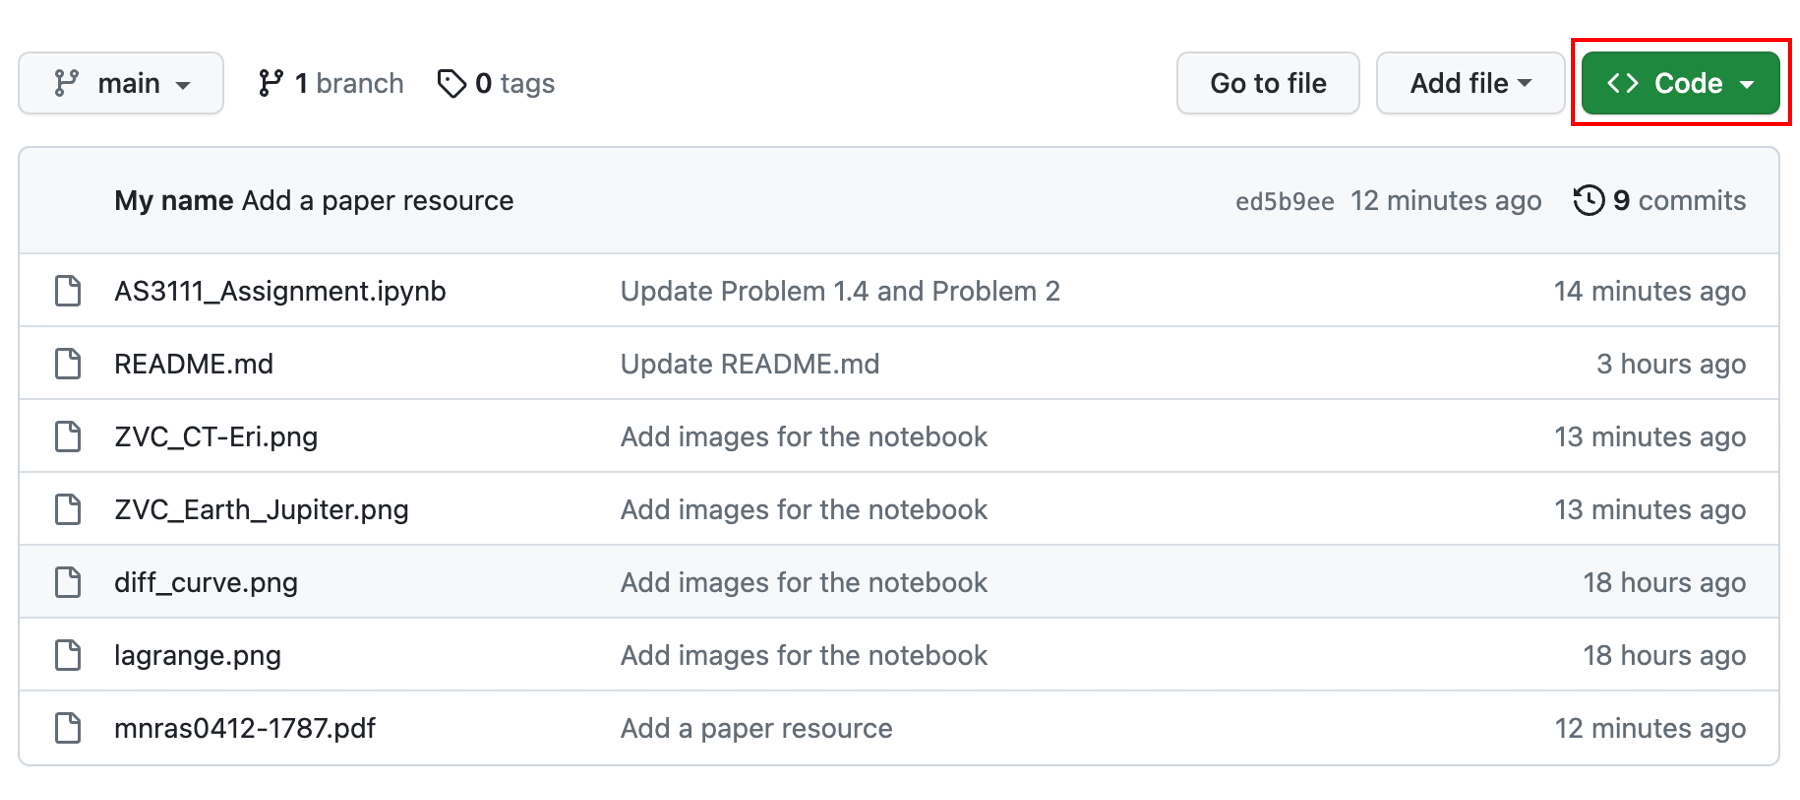The width and height of the screenshot is (1800, 800).
Task: Open the ZVC_CT-Eri.png file
Action: (217, 436)
